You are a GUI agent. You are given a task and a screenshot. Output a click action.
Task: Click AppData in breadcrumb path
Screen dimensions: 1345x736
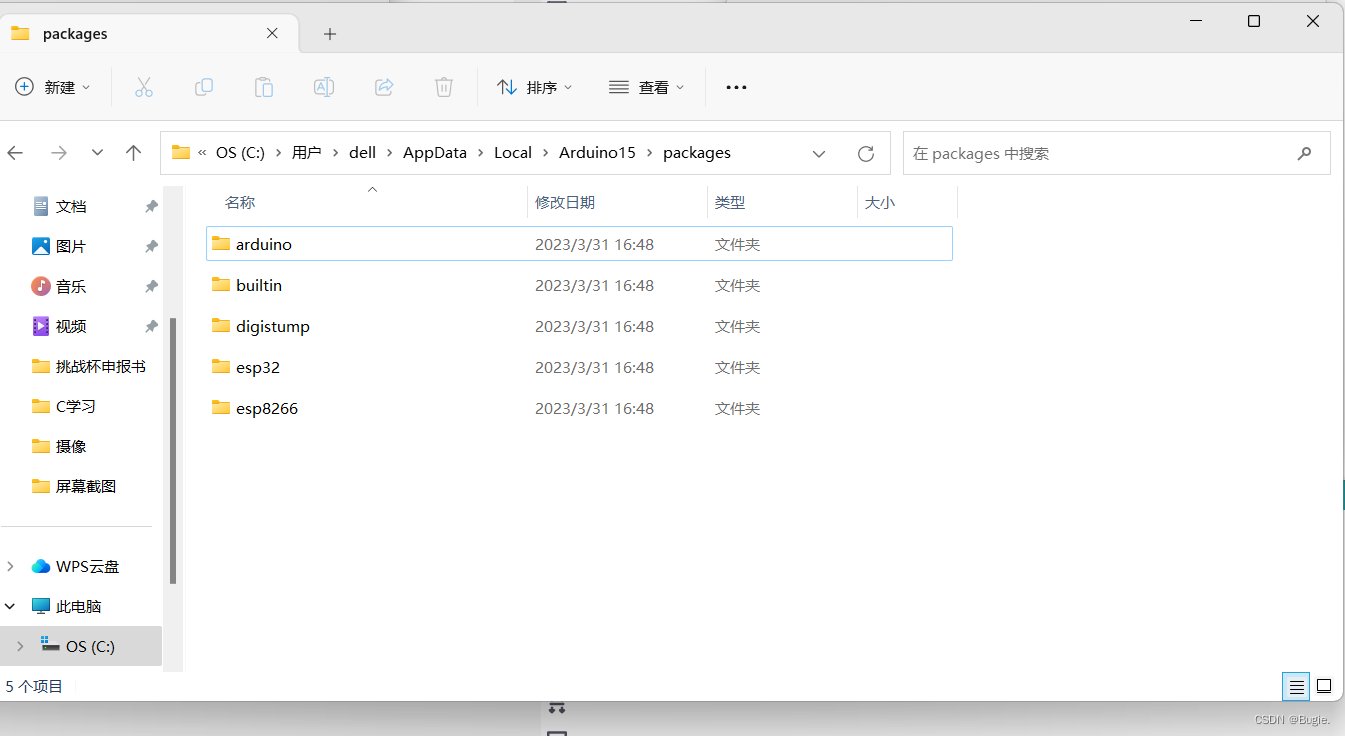pyautogui.click(x=435, y=153)
